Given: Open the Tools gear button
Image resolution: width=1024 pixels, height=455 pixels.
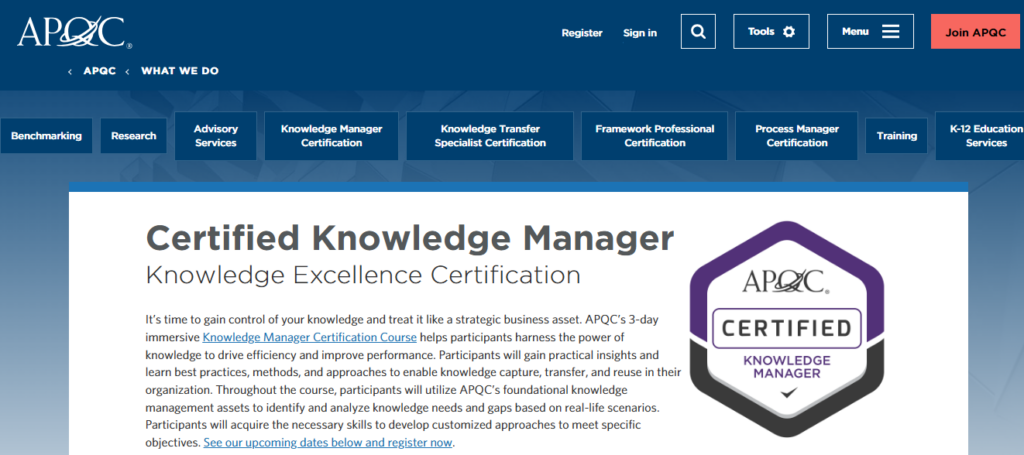Looking at the screenshot, I should [771, 31].
